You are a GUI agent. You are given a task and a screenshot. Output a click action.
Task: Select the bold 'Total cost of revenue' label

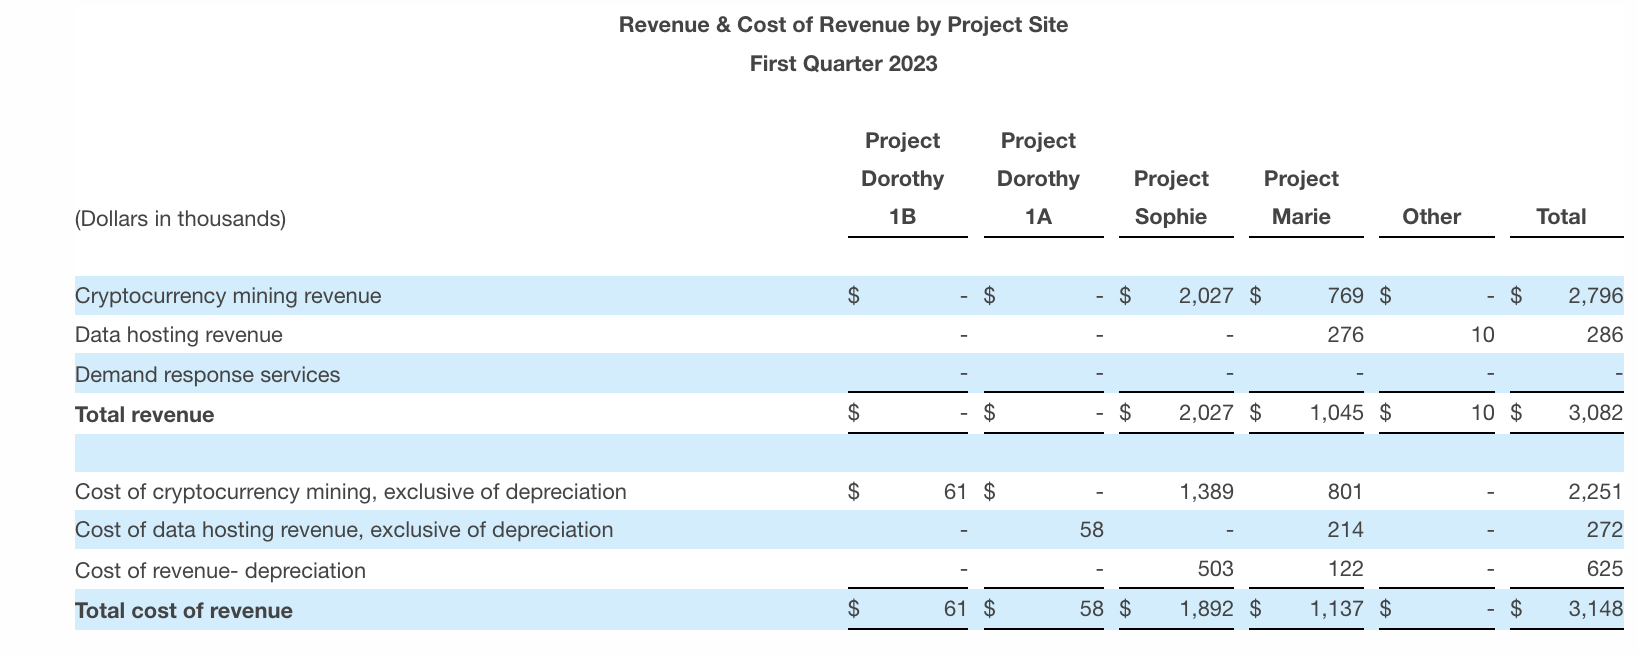184,611
